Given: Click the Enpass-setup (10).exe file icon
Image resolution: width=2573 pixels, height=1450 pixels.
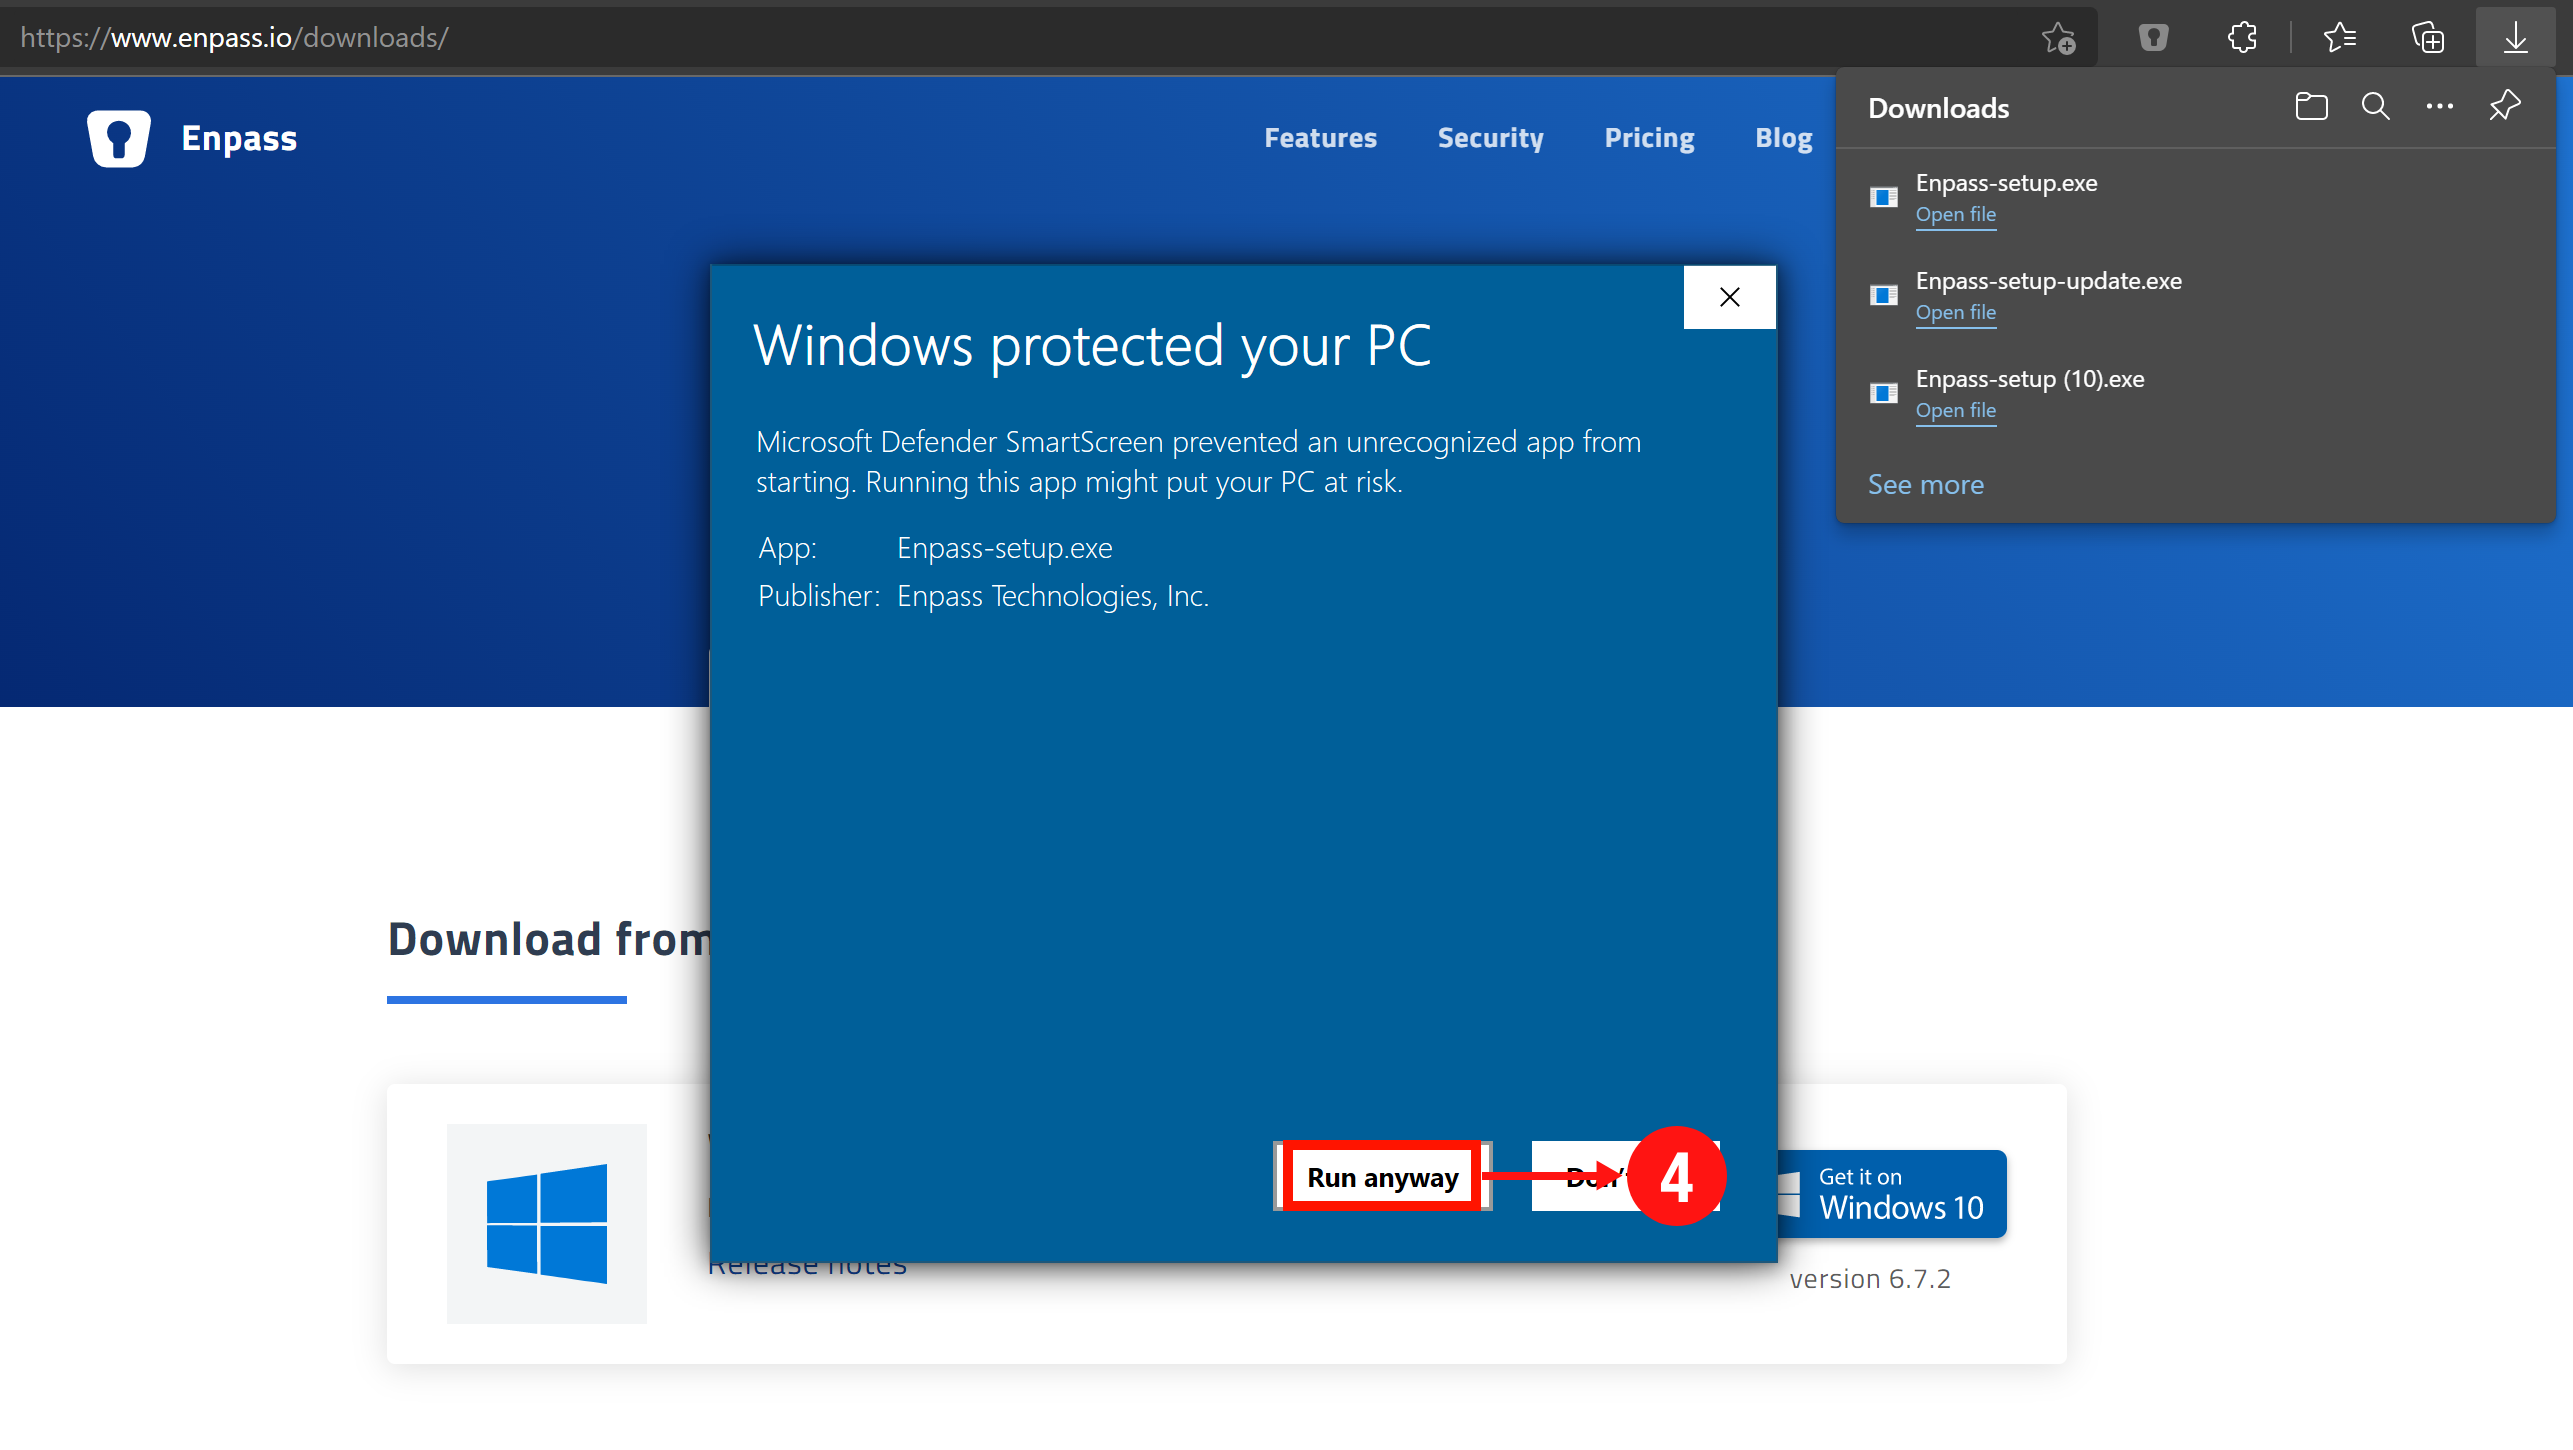Looking at the screenshot, I should pyautogui.click(x=1884, y=393).
